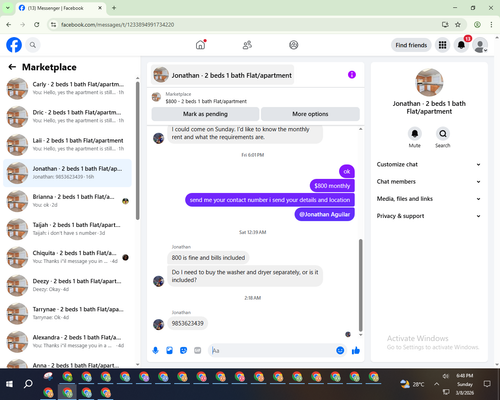The width and height of the screenshot is (500, 400).
Task: Open the site information icon in the address bar
Action: [53, 25]
